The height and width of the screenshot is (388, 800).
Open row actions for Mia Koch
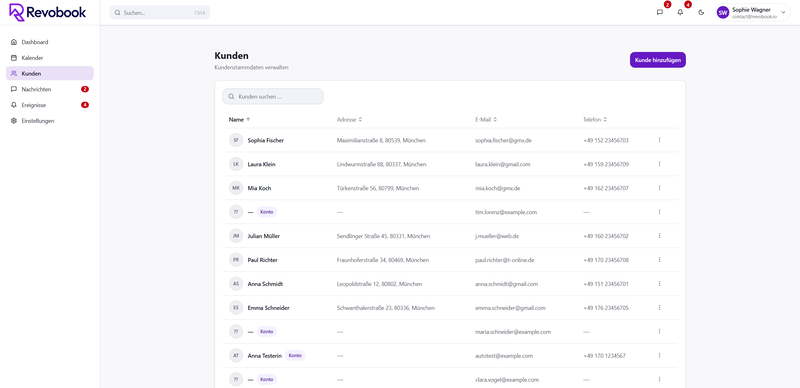coord(659,188)
